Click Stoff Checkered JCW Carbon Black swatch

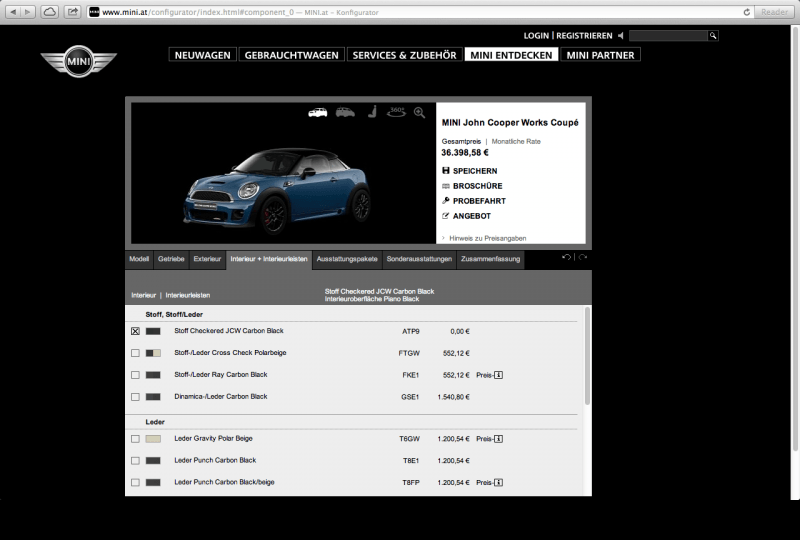tap(153, 331)
